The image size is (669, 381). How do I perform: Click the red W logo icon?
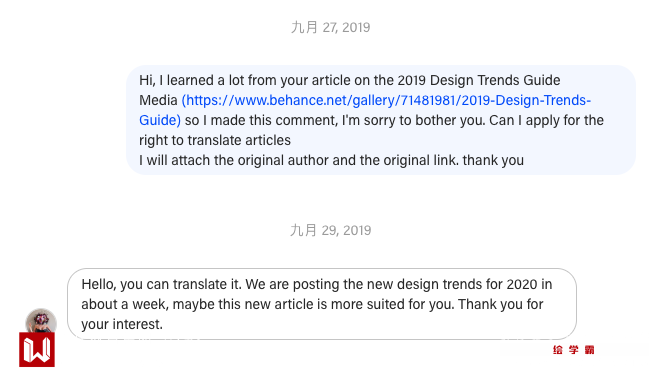37,349
